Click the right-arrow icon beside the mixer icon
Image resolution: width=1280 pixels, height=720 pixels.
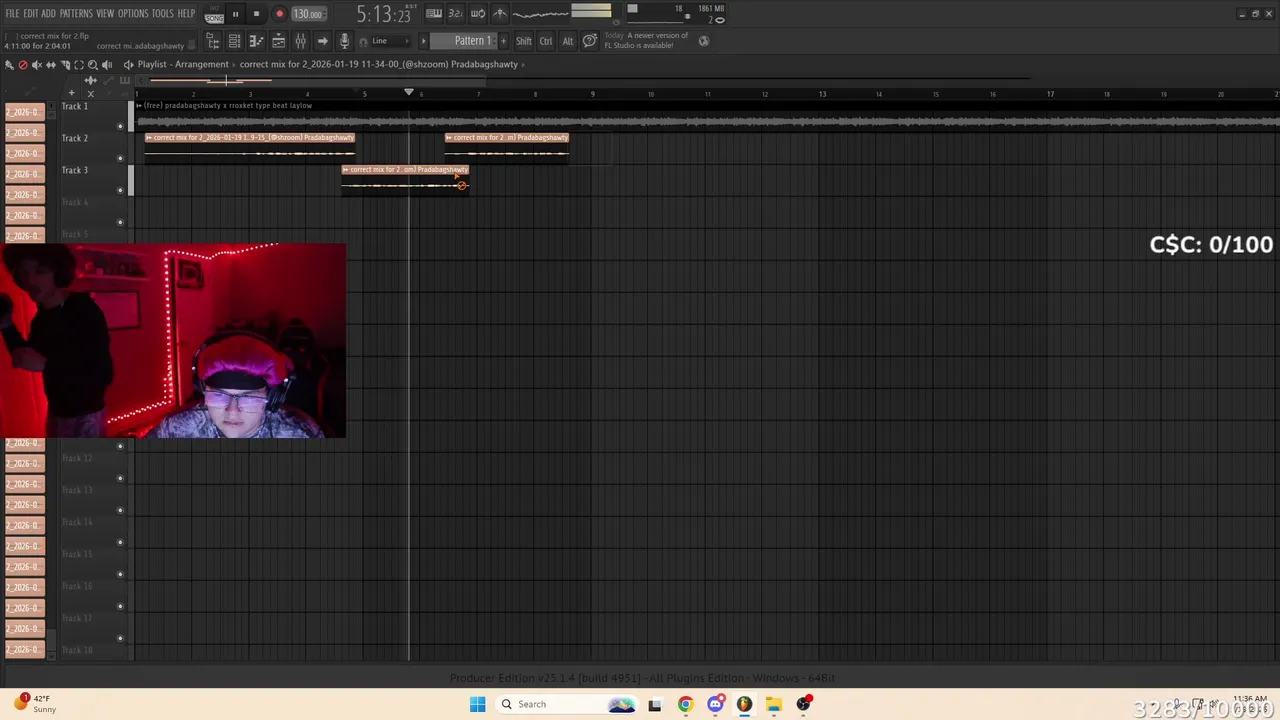[x=322, y=41]
